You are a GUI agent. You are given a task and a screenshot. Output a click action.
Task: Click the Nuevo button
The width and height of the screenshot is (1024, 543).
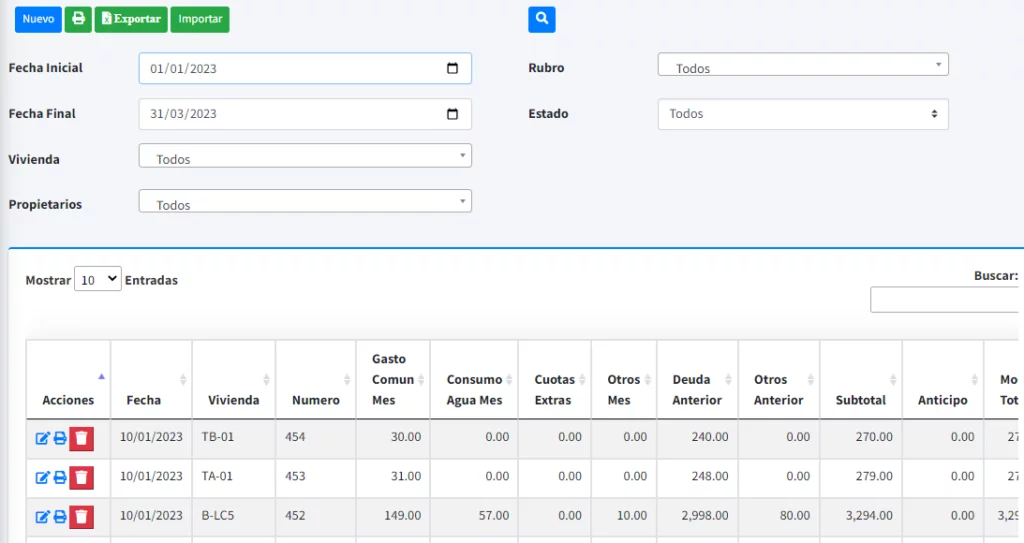point(38,19)
